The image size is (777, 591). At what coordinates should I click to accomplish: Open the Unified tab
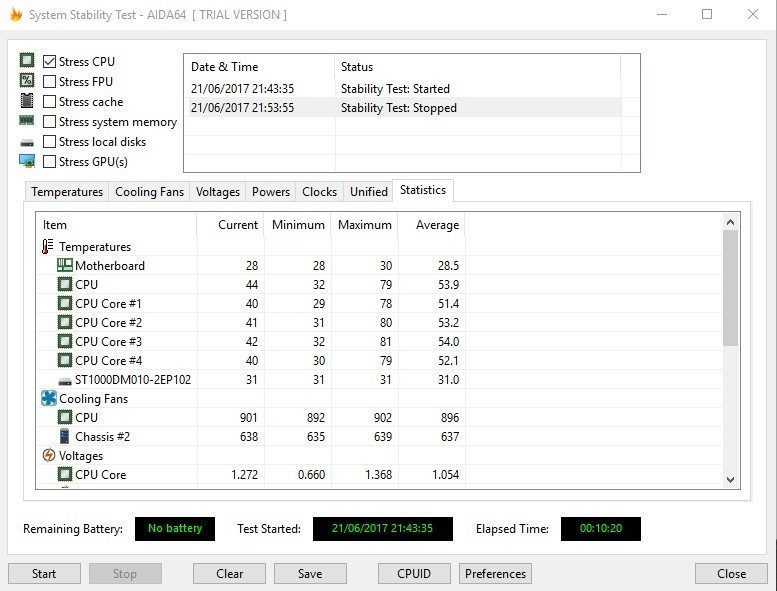point(369,192)
